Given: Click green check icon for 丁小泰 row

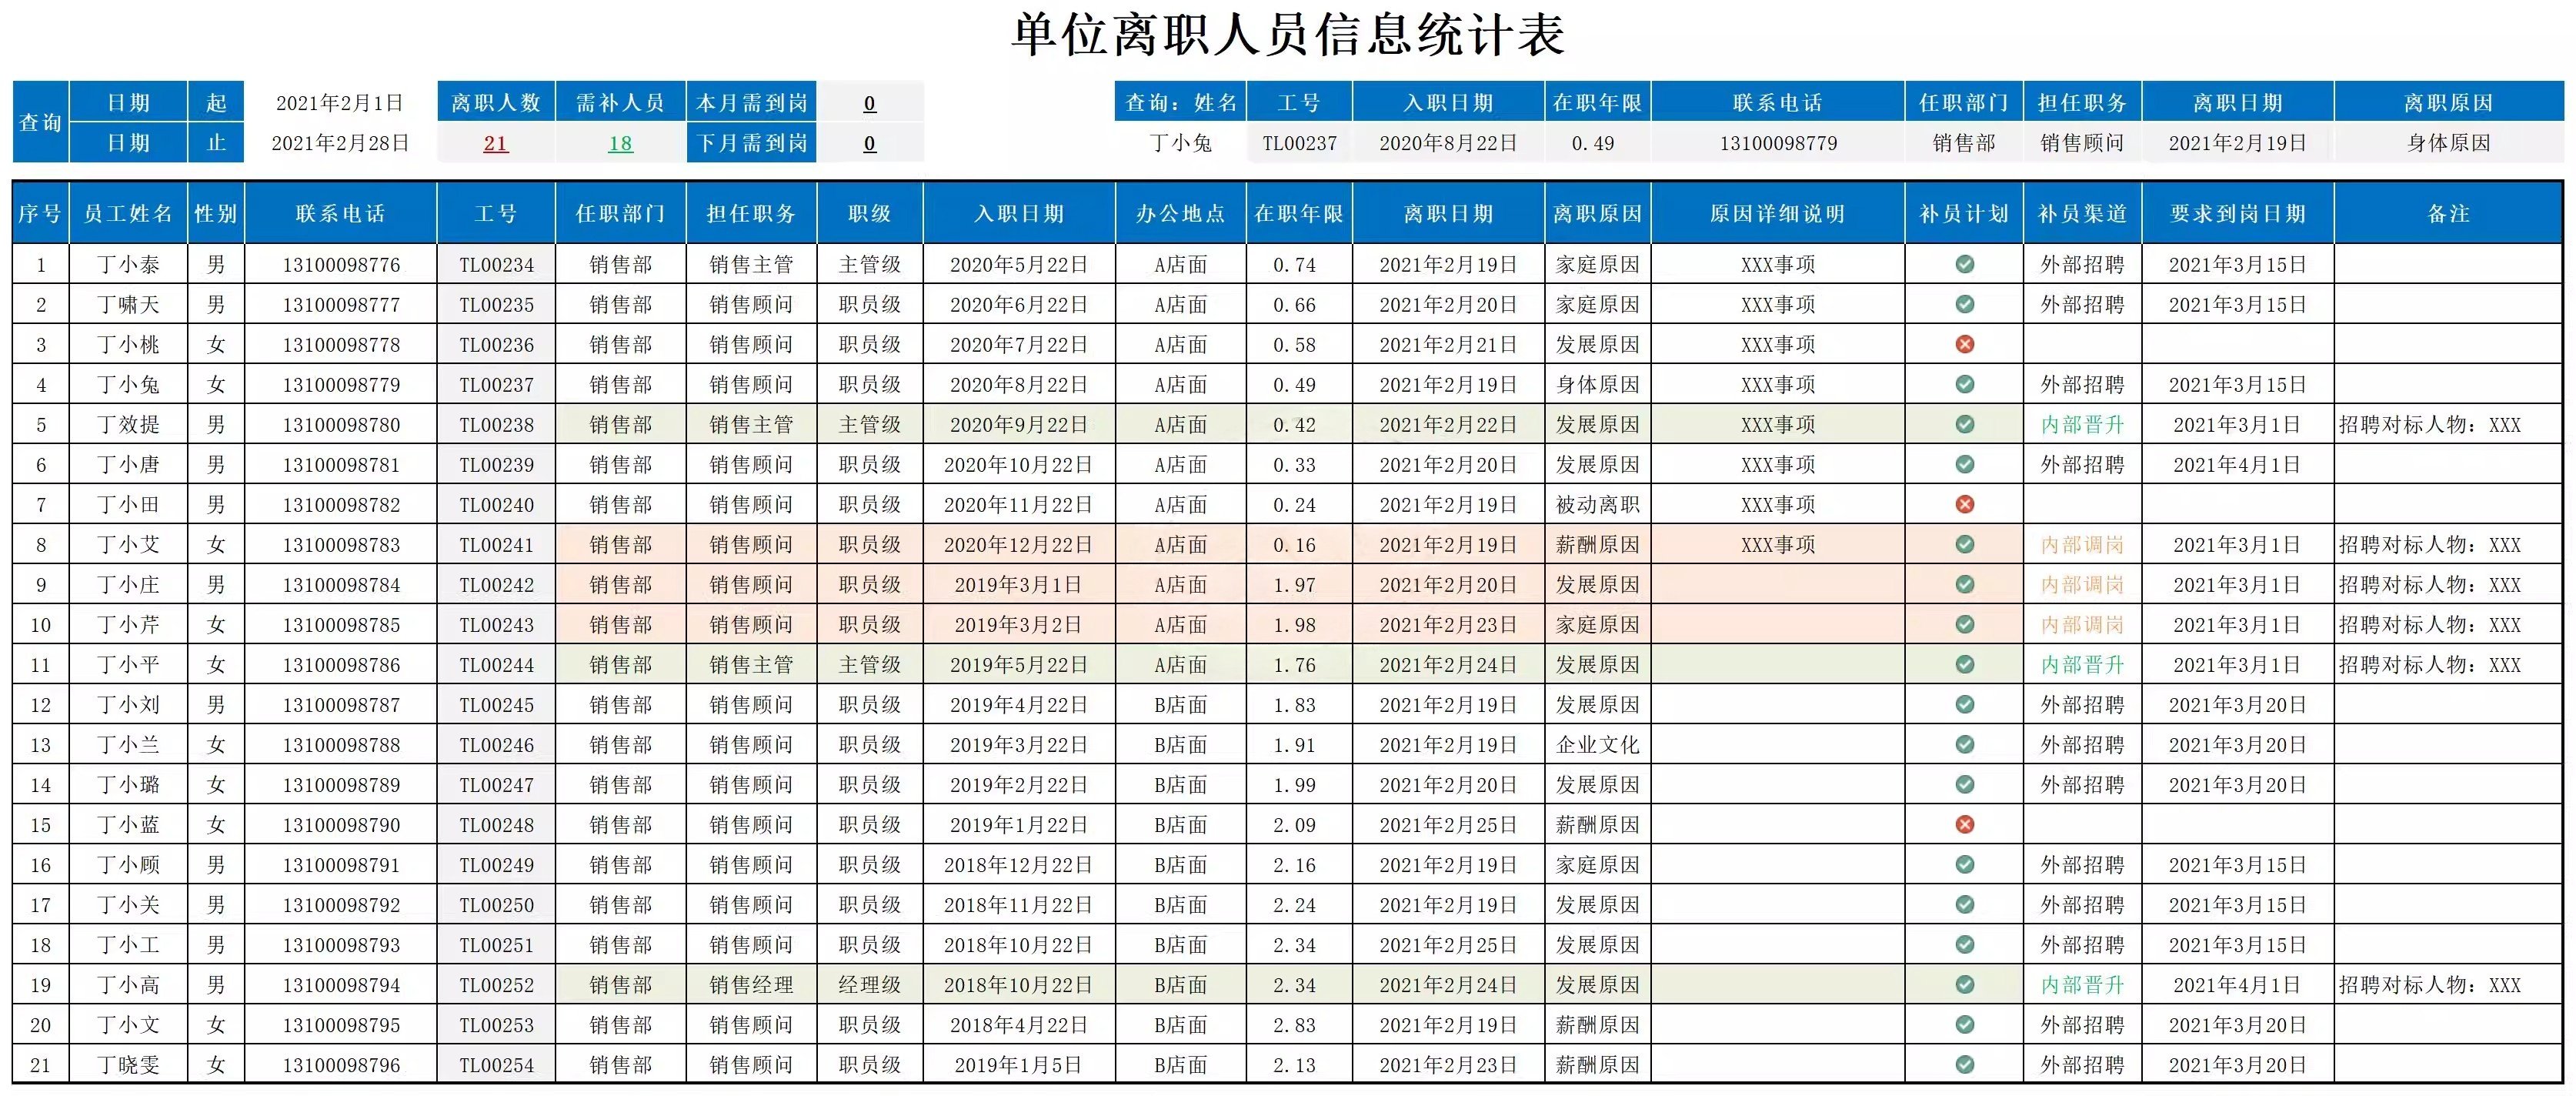Looking at the screenshot, I should pos(1964,264).
